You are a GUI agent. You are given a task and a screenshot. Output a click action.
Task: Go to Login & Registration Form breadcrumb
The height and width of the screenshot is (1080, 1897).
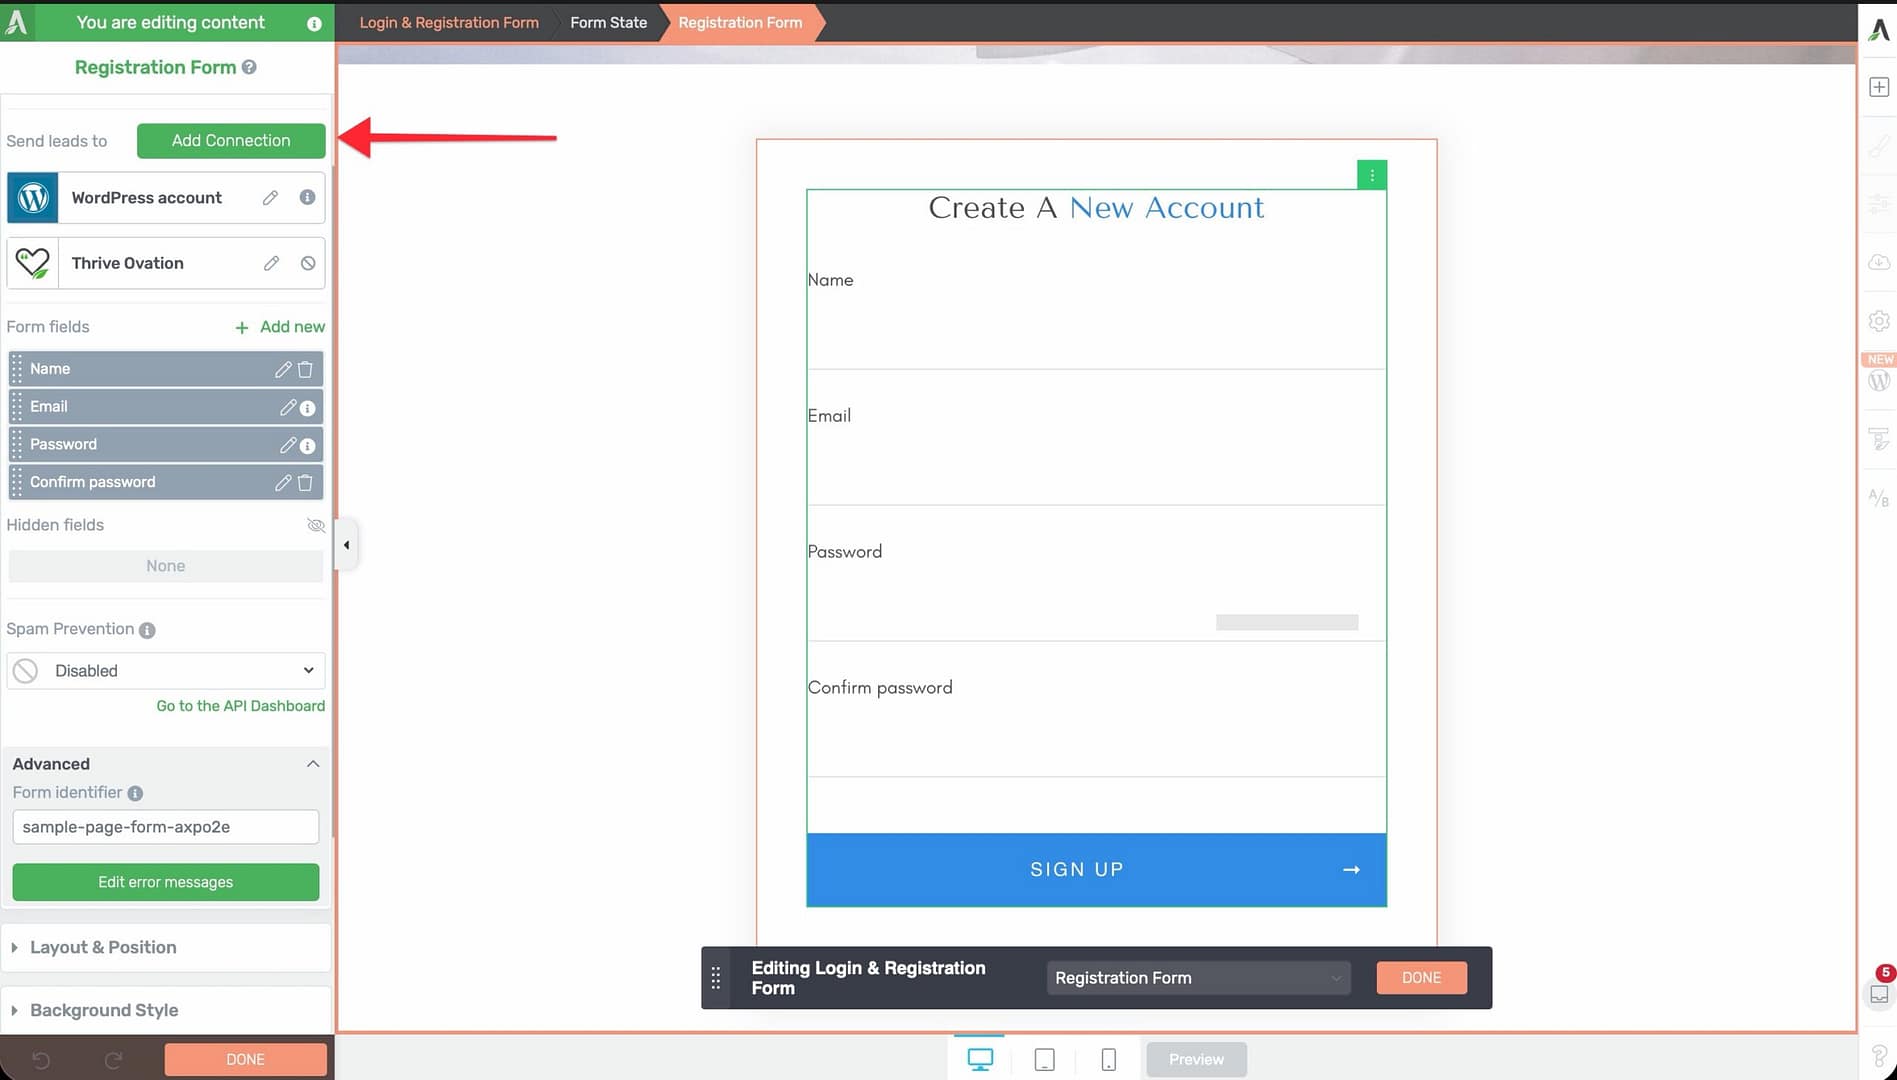[x=449, y=22]
